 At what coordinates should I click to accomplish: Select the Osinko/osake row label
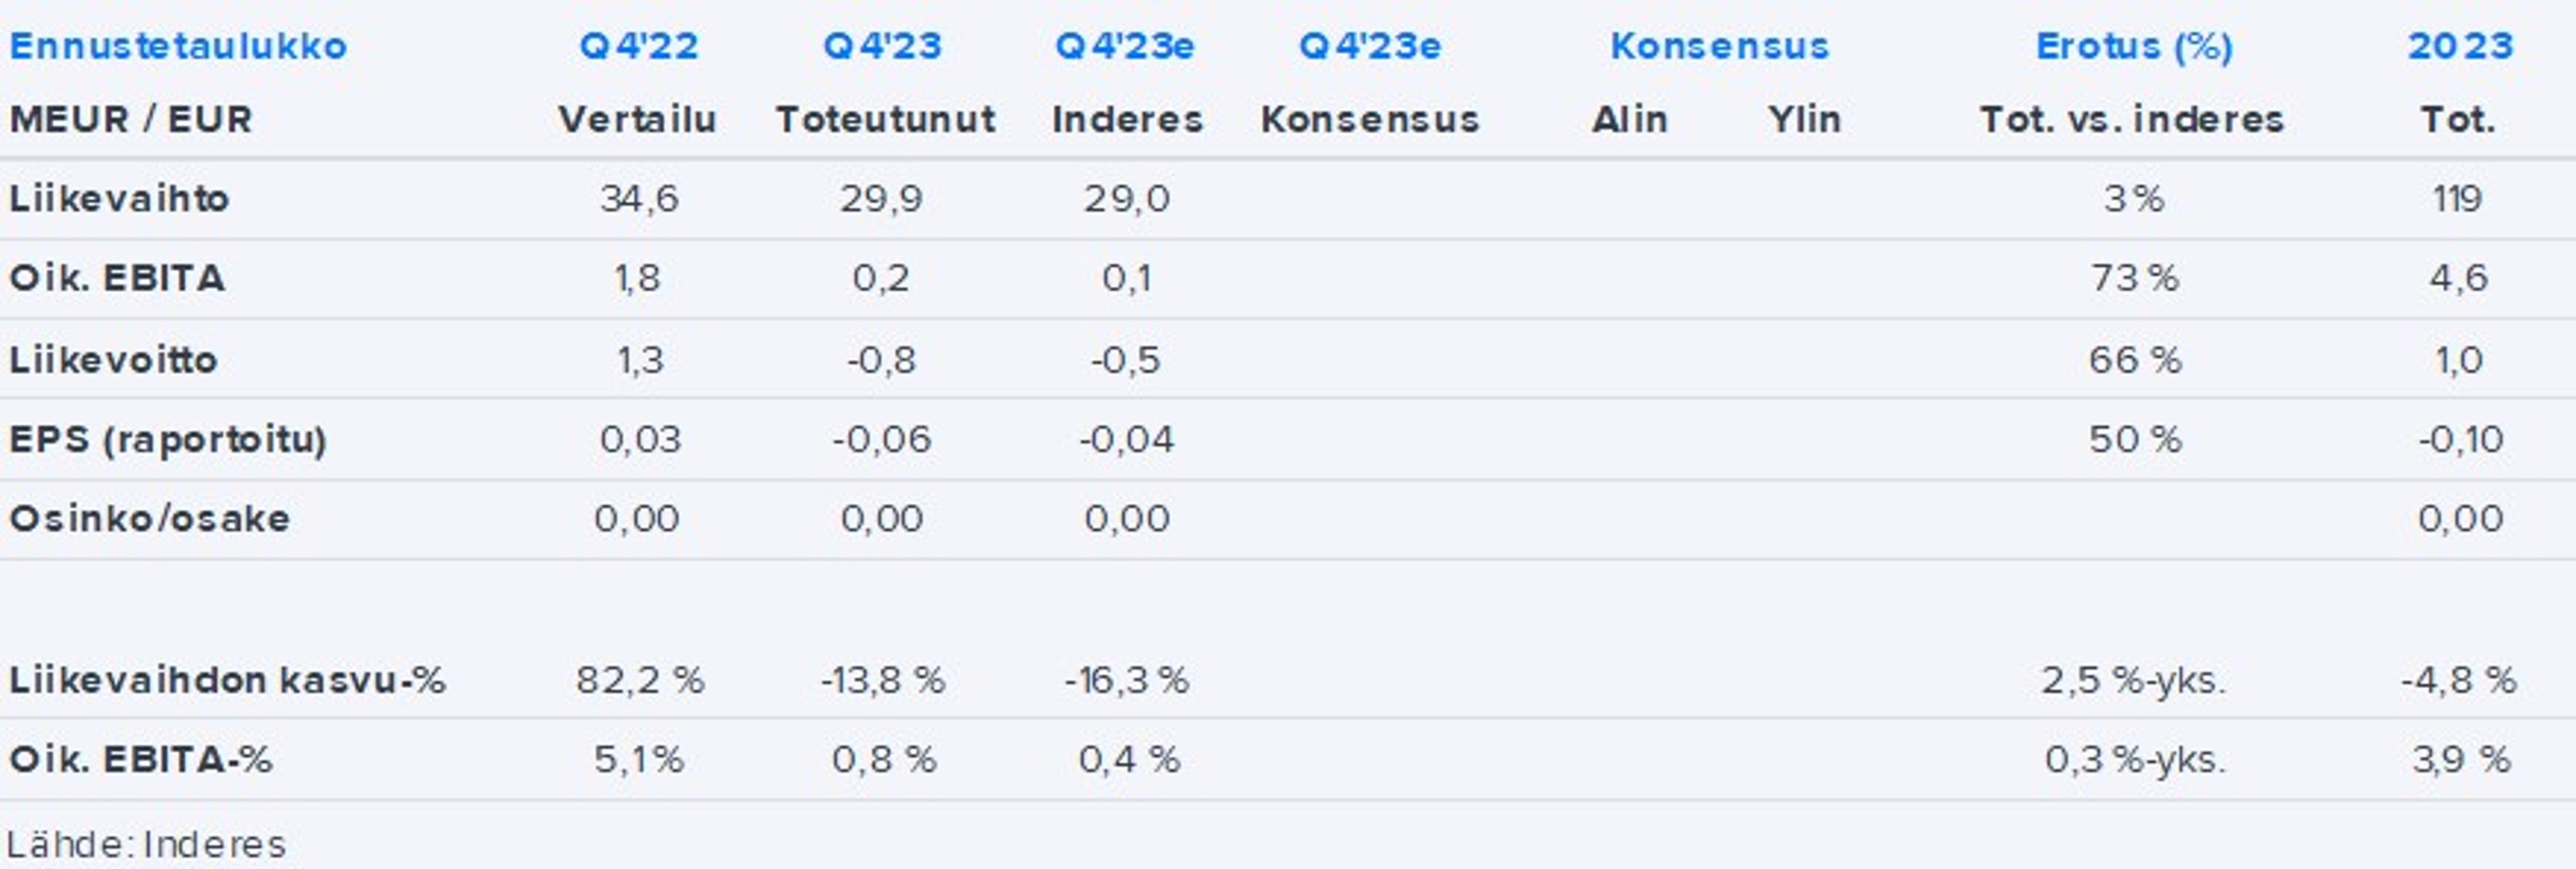click(149, 519)
